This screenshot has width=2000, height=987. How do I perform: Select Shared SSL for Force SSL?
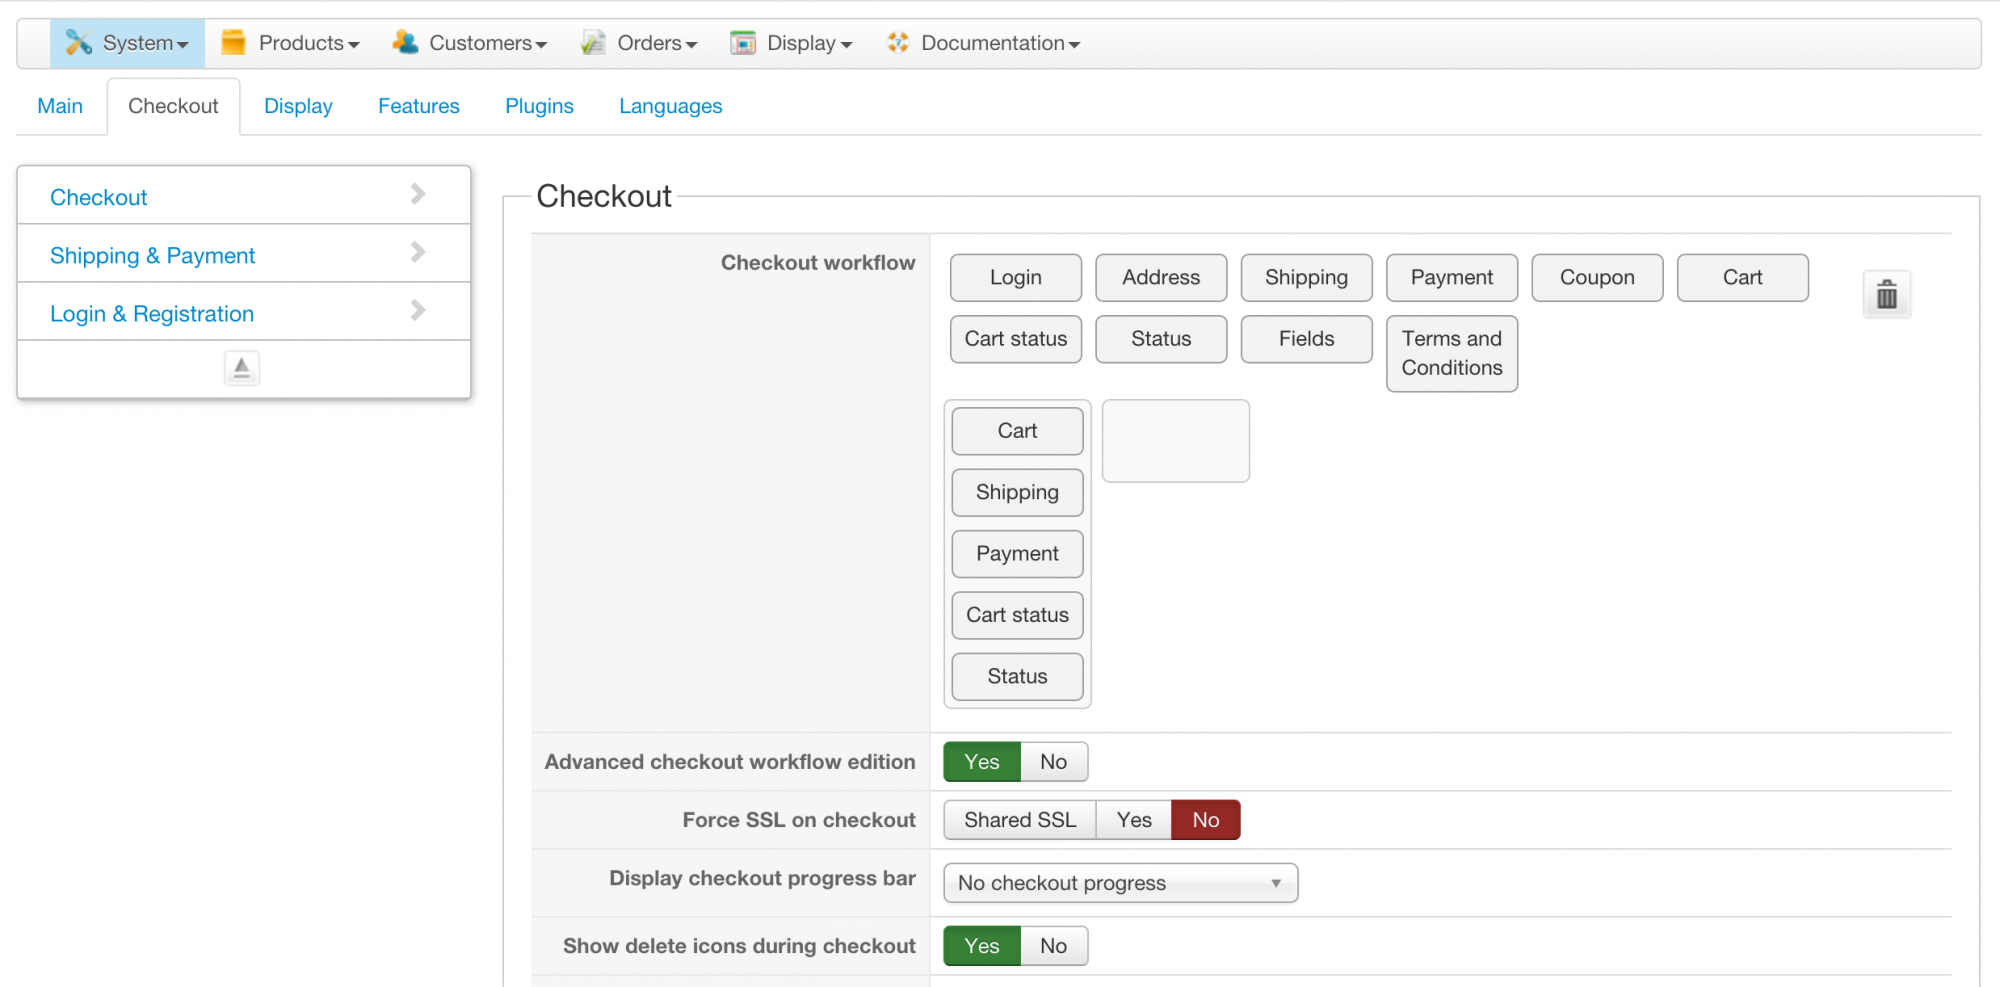(x=1020, y=820)
